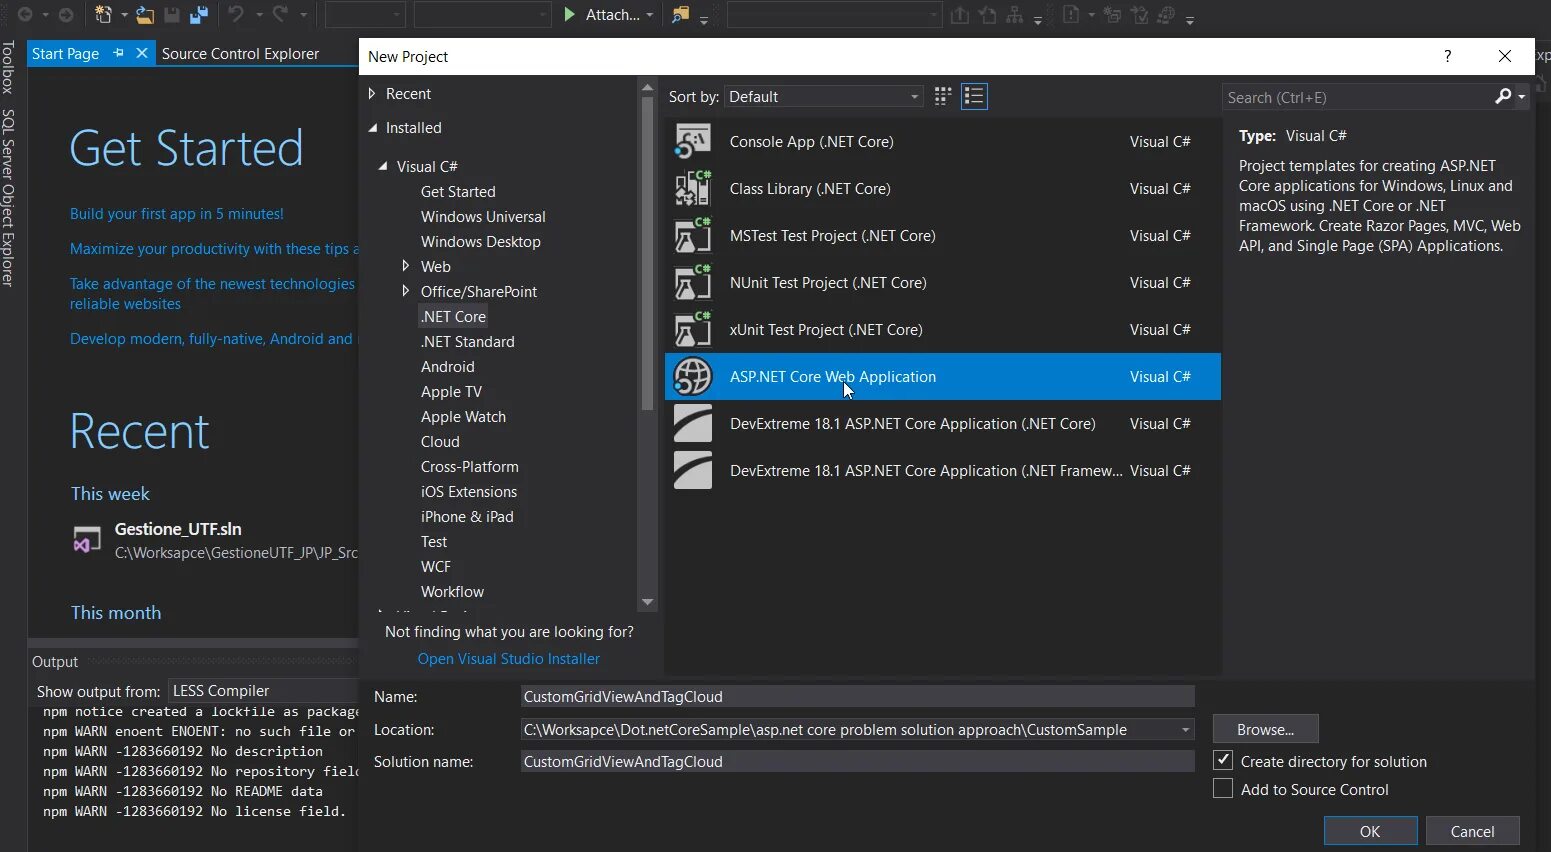
Task: Click the Navigate Forward icon
Action: tap(66, 14)
